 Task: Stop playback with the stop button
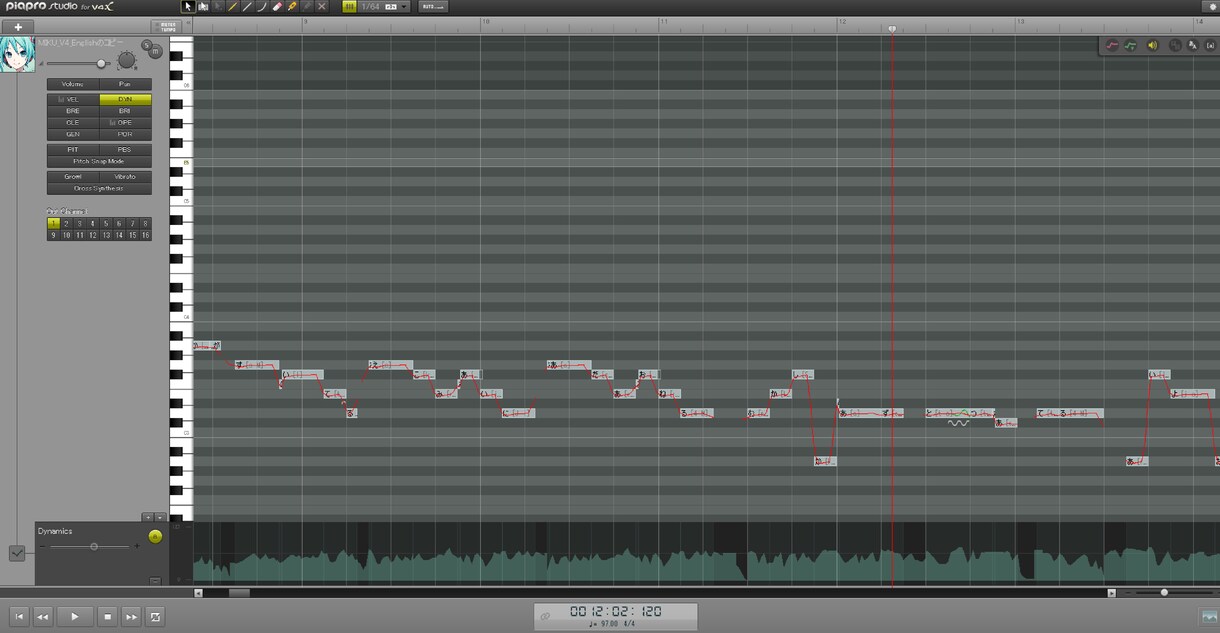[x=108, y=617]
